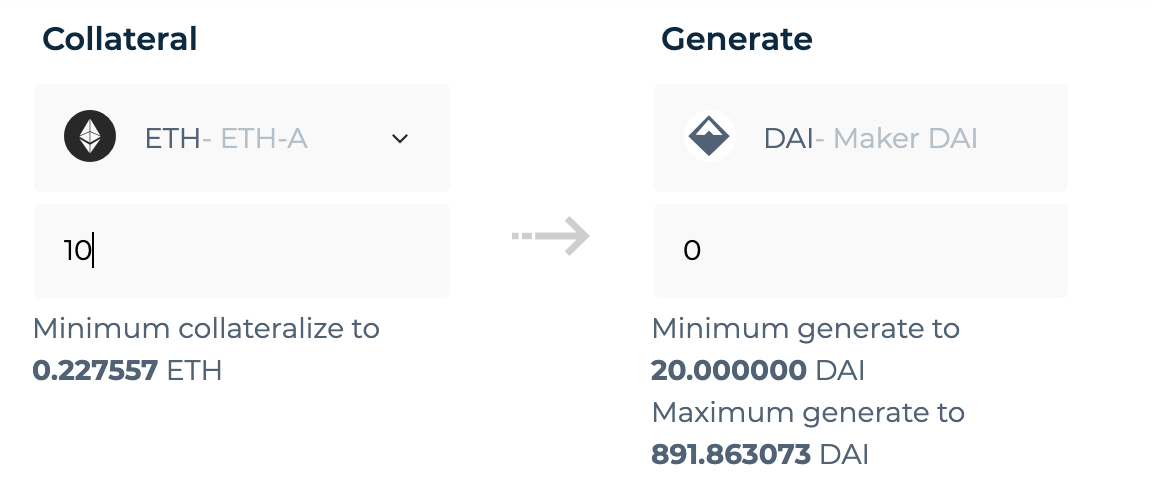Screen dimensions: 1152x492
Task: Click the 'Maximum generate to' label
Action: [807, 413]
